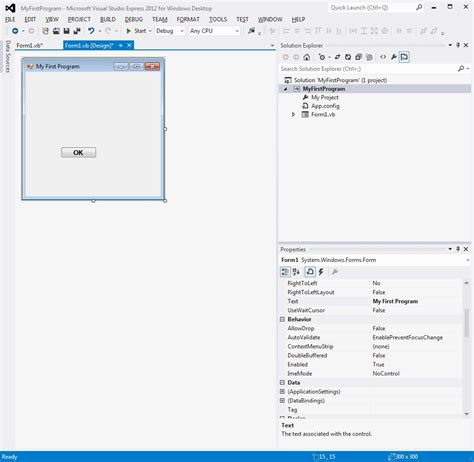Click the pin icon on Form1.vb [Design] tab
Image resolution: width=474 pixels, height=462 pixels.
(121, 45)
